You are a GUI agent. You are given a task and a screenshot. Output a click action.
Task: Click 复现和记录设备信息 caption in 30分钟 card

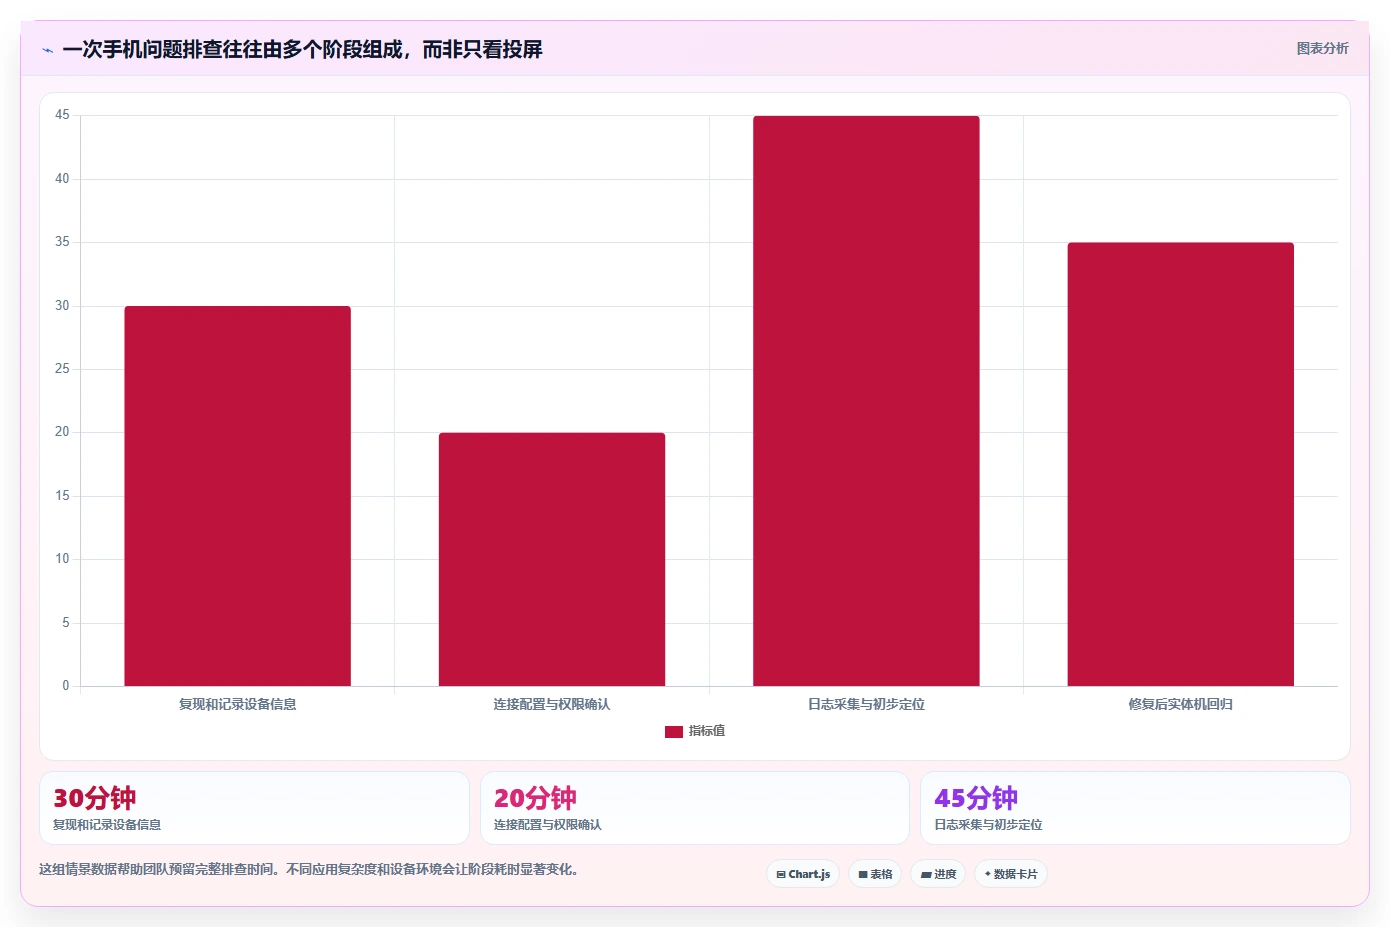(x=107, y=825)
